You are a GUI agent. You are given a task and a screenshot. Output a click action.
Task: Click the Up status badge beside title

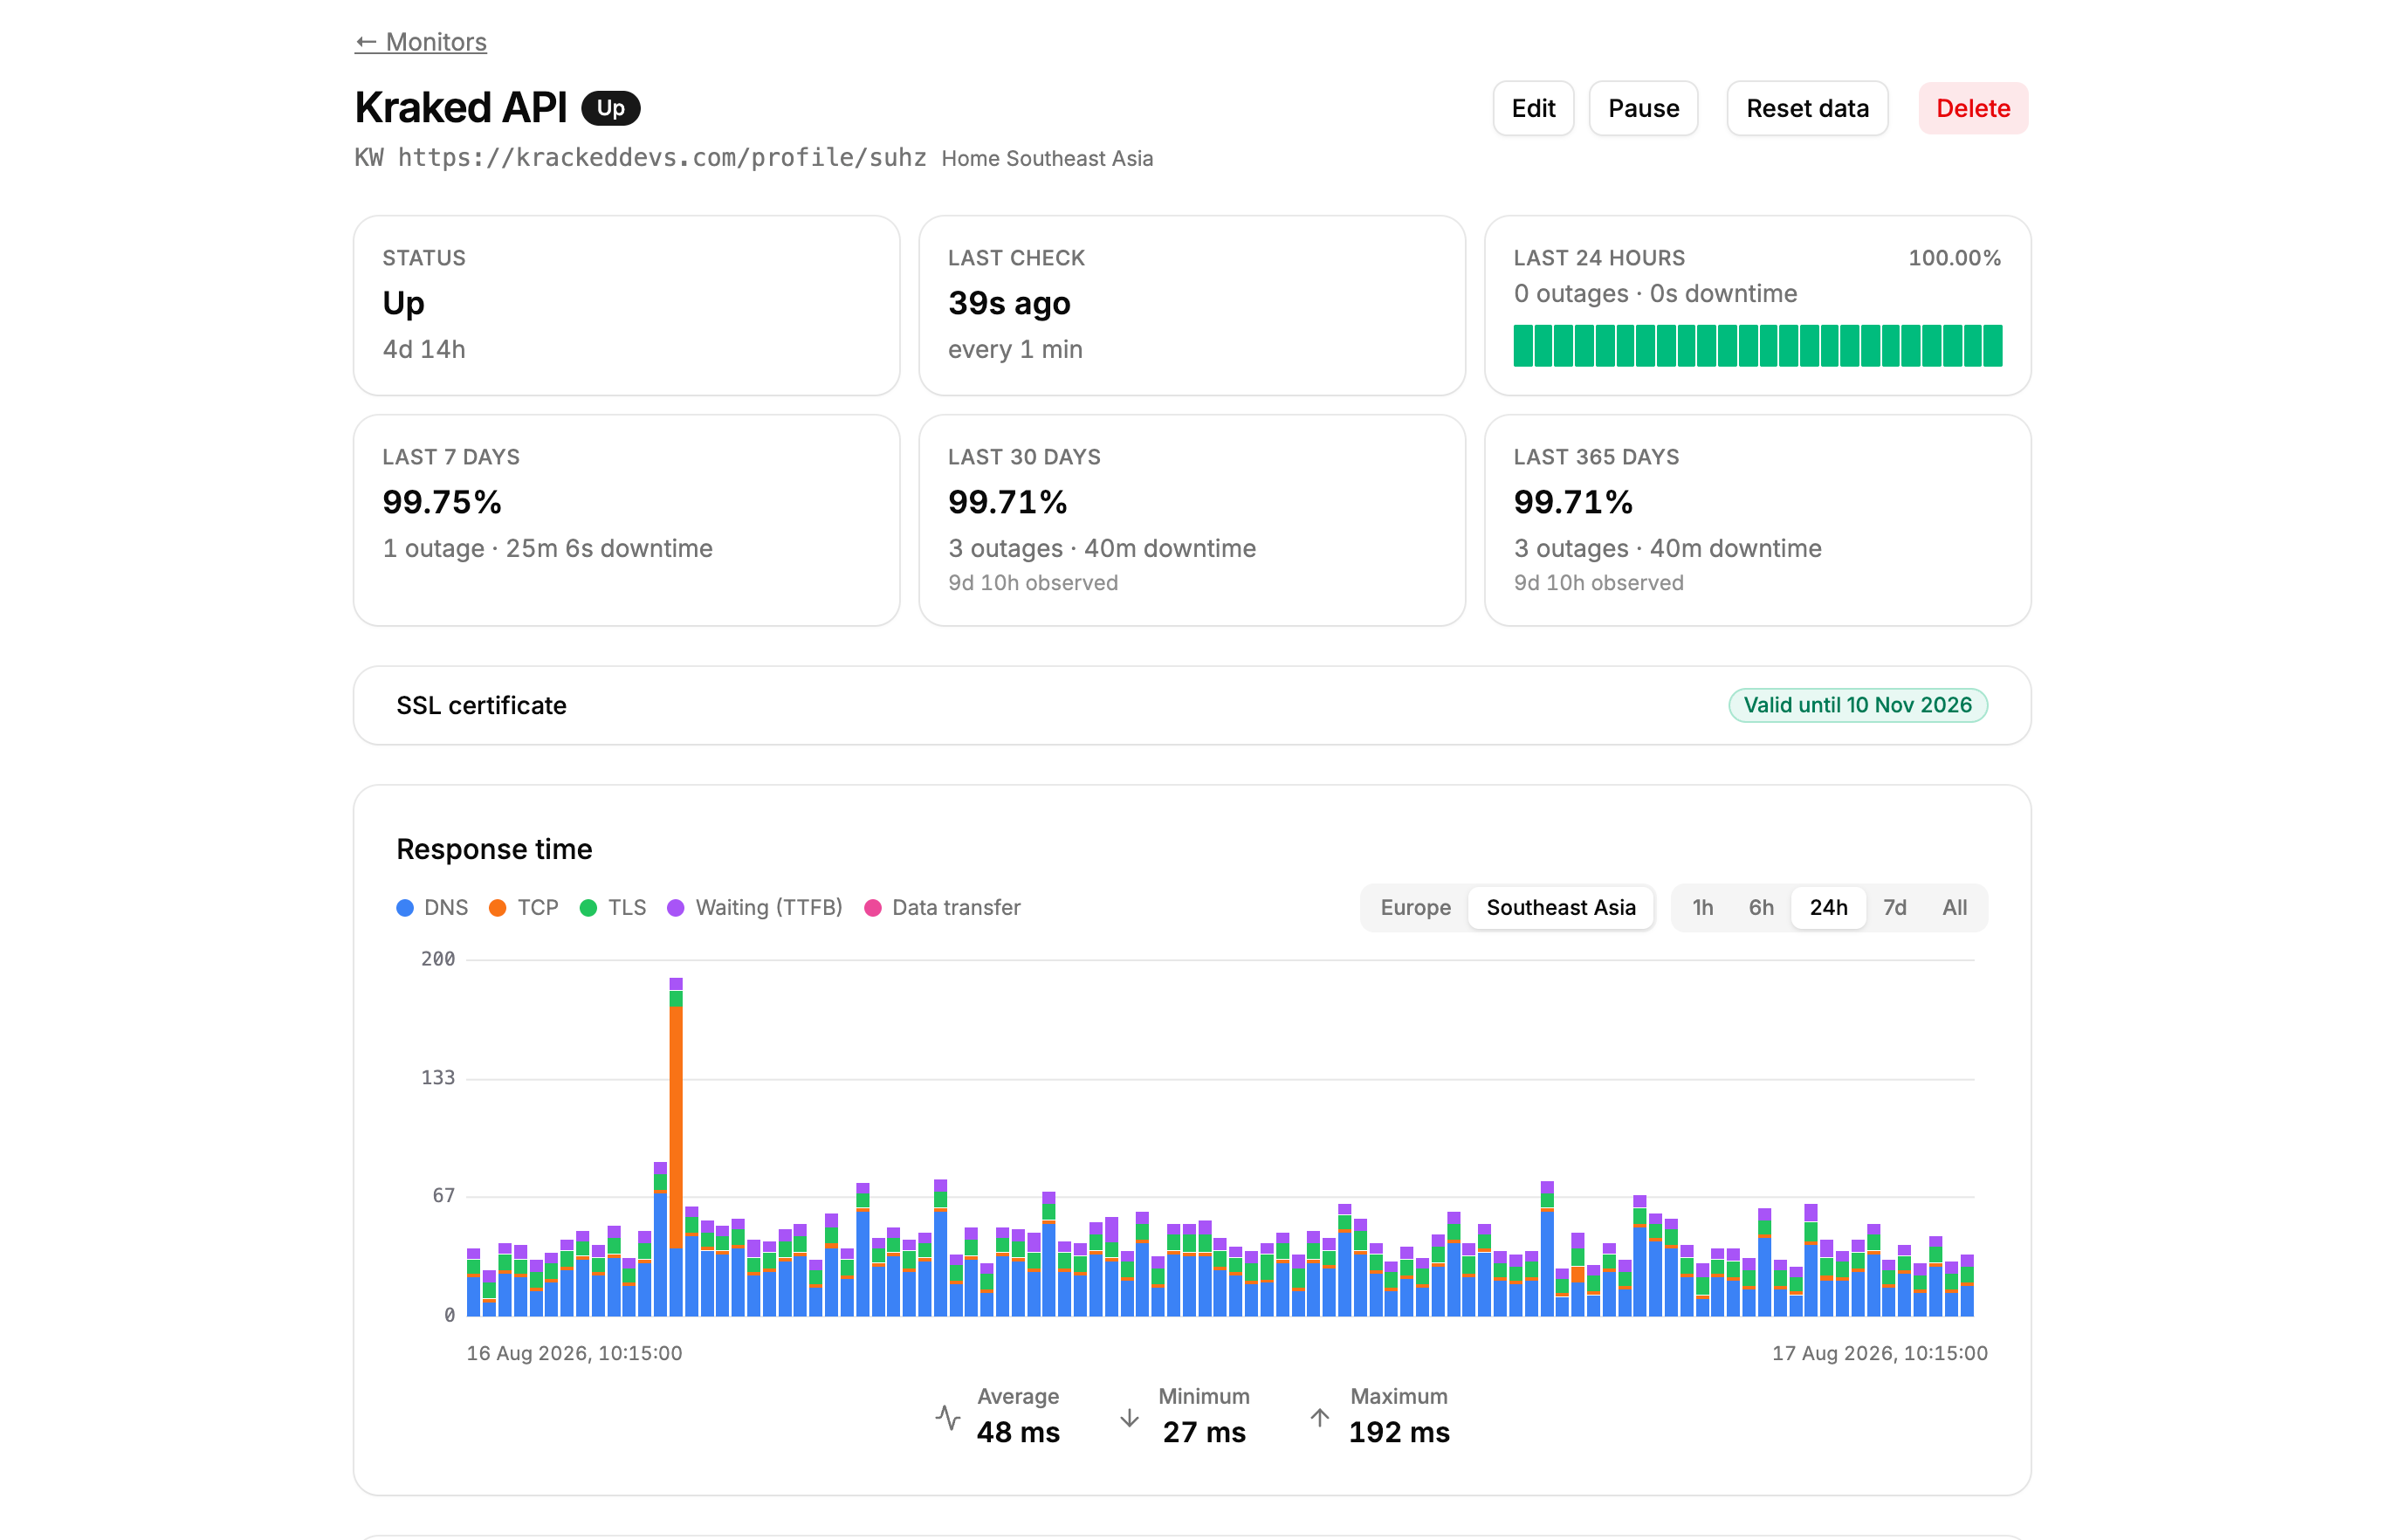(610, 108)
